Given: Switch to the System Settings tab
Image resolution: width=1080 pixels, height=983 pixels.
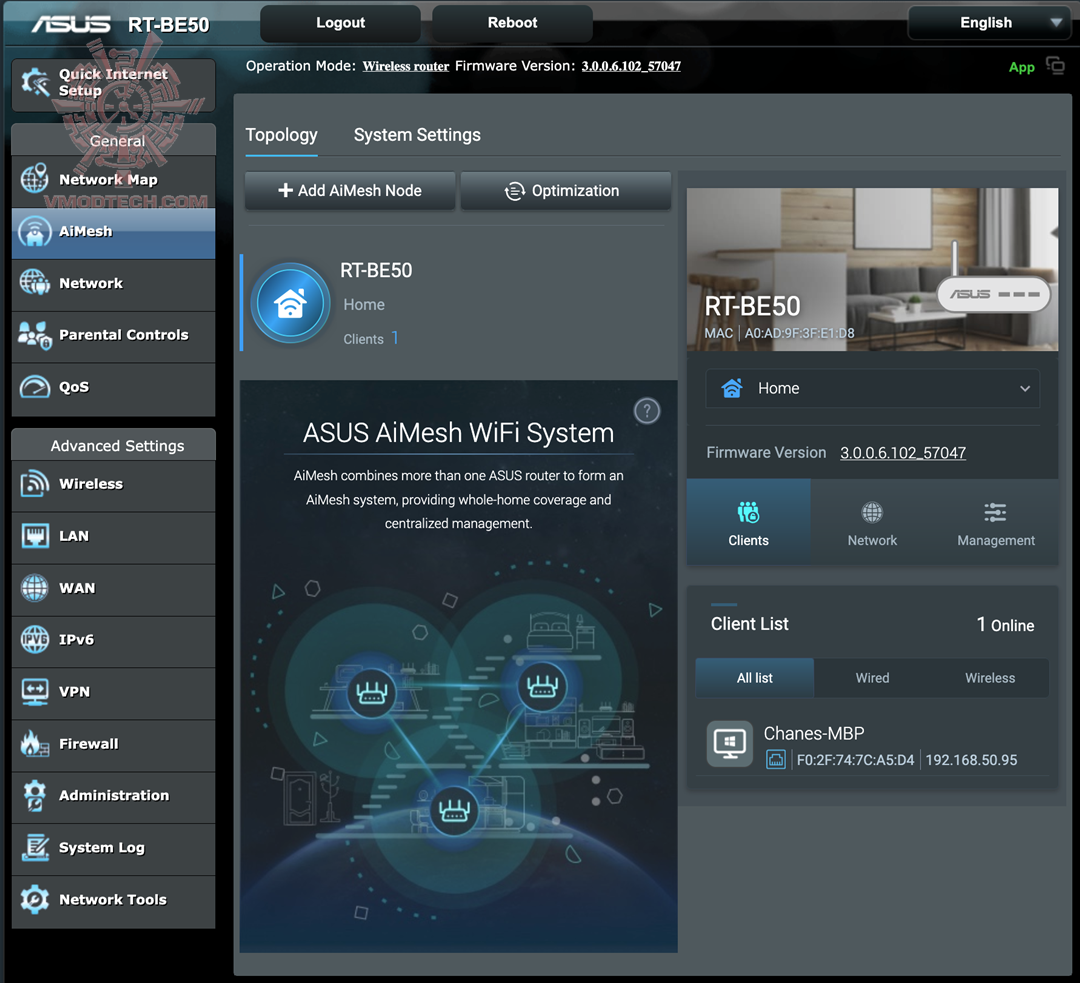Looking at the screenshot, I should 417,135.
